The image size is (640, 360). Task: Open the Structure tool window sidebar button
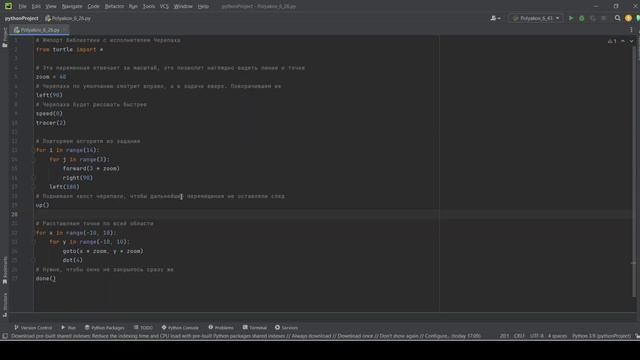(x=4, y=304)
